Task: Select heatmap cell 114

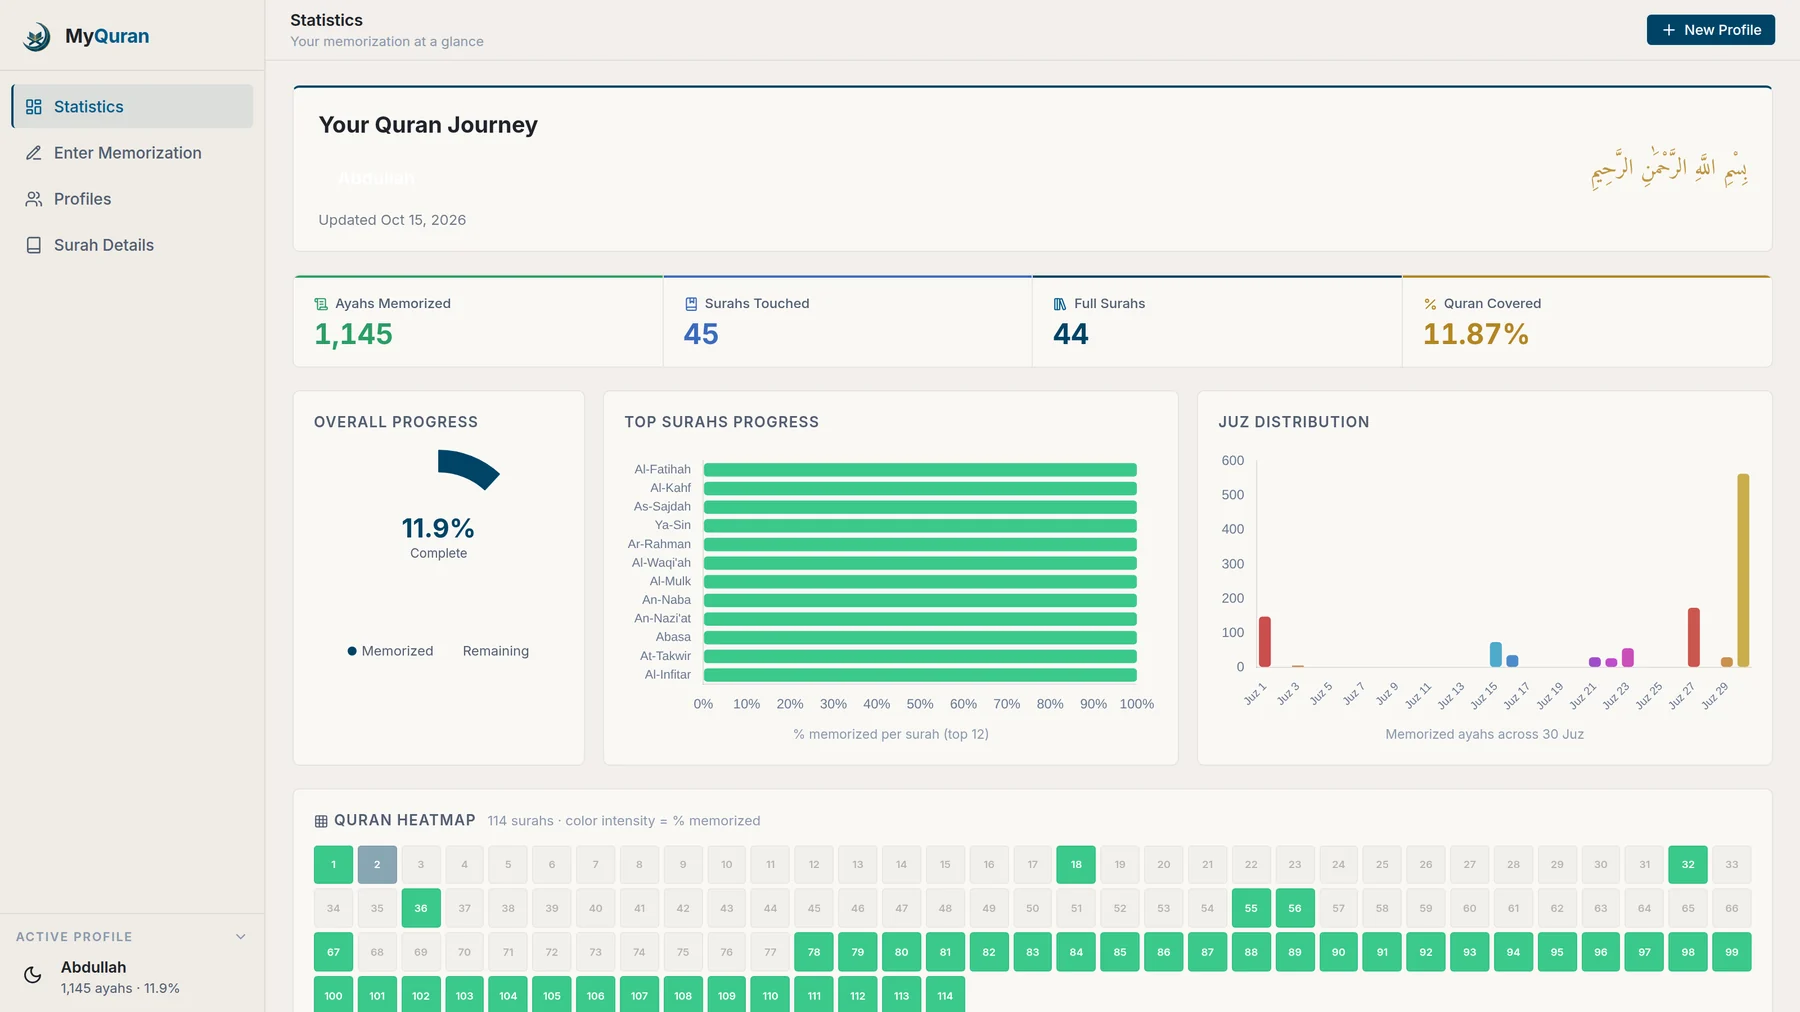Action: pyautogui.click(x=945, y=995)
